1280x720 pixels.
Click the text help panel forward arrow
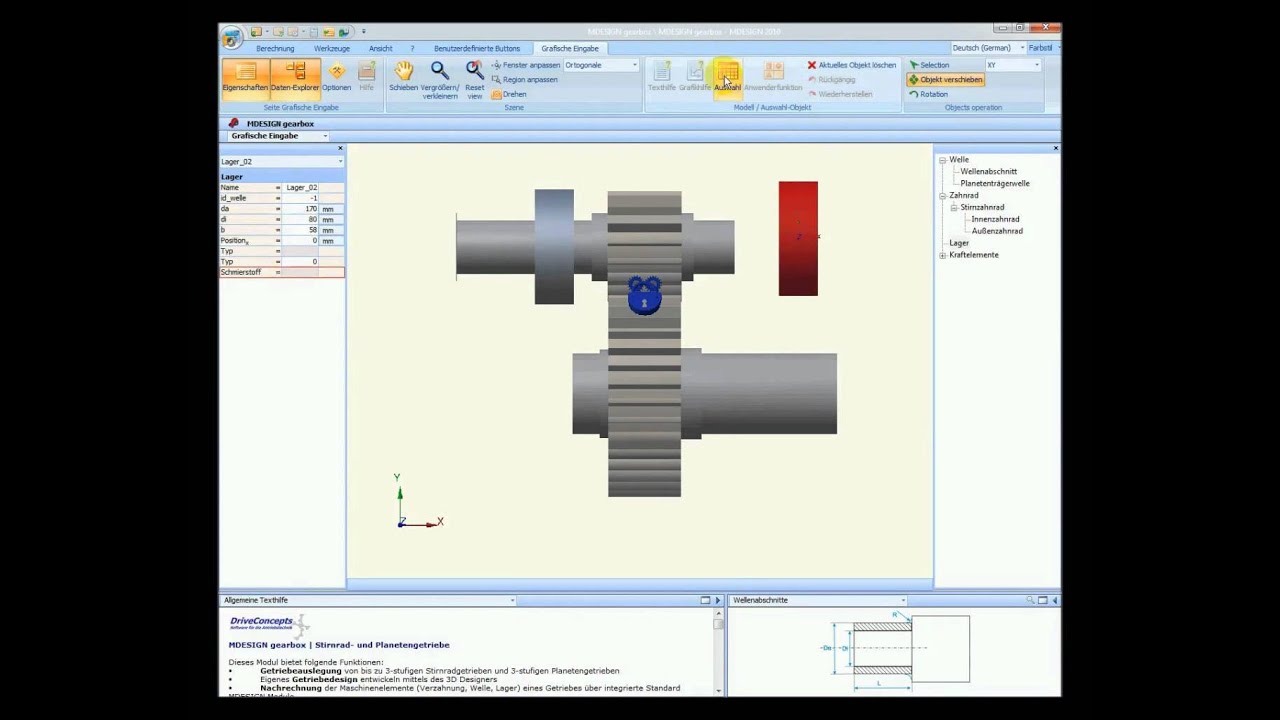(x=717, y=600)
